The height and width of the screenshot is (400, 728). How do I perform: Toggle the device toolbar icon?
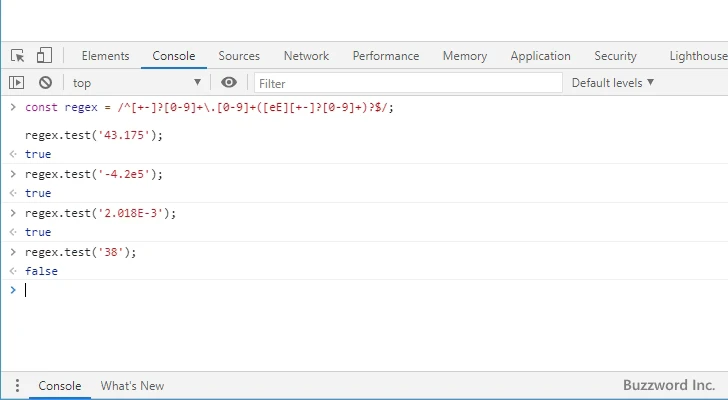[x=44, y=56]
